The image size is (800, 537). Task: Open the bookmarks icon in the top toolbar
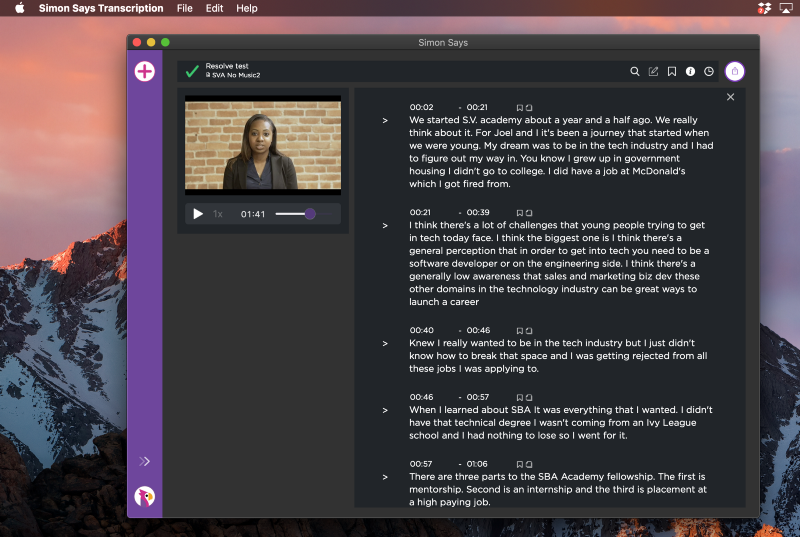672,71
